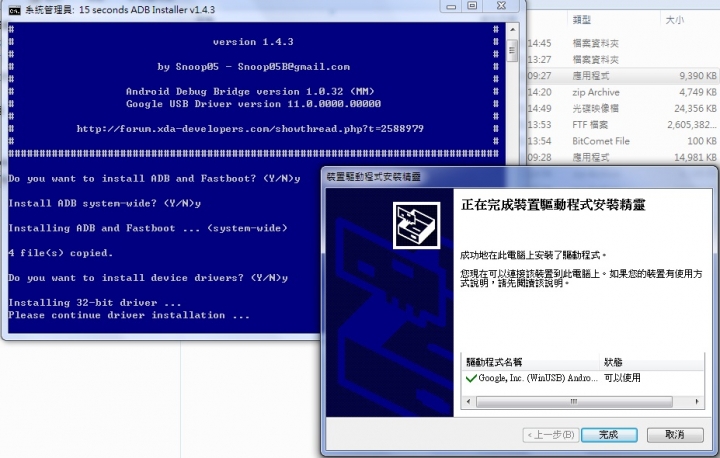Click the xda-developers forum URL in console

250,129
